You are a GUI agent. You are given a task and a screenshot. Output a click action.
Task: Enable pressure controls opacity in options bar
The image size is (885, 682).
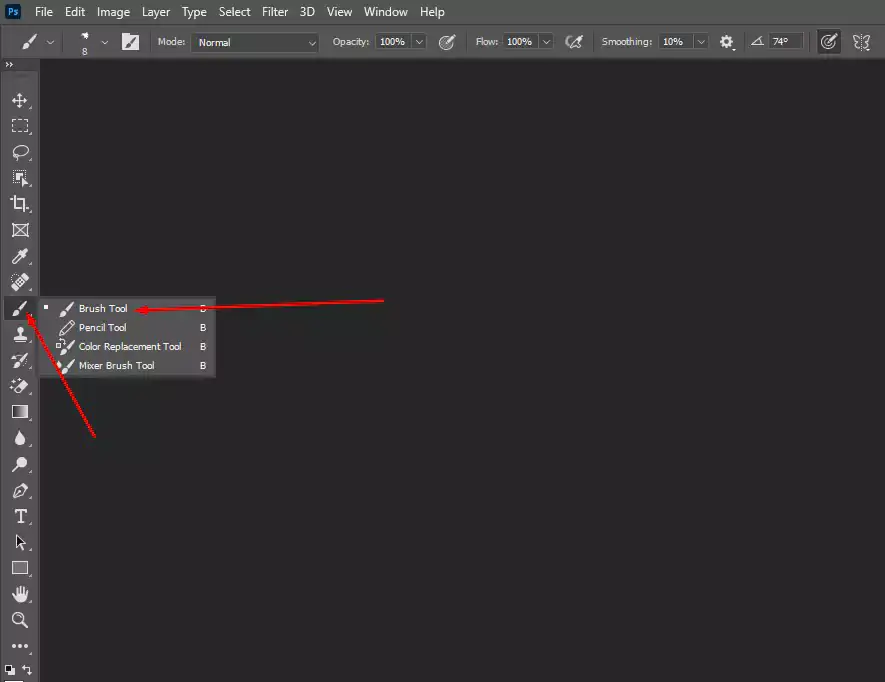pyautogui.click(x=447, y=41)
